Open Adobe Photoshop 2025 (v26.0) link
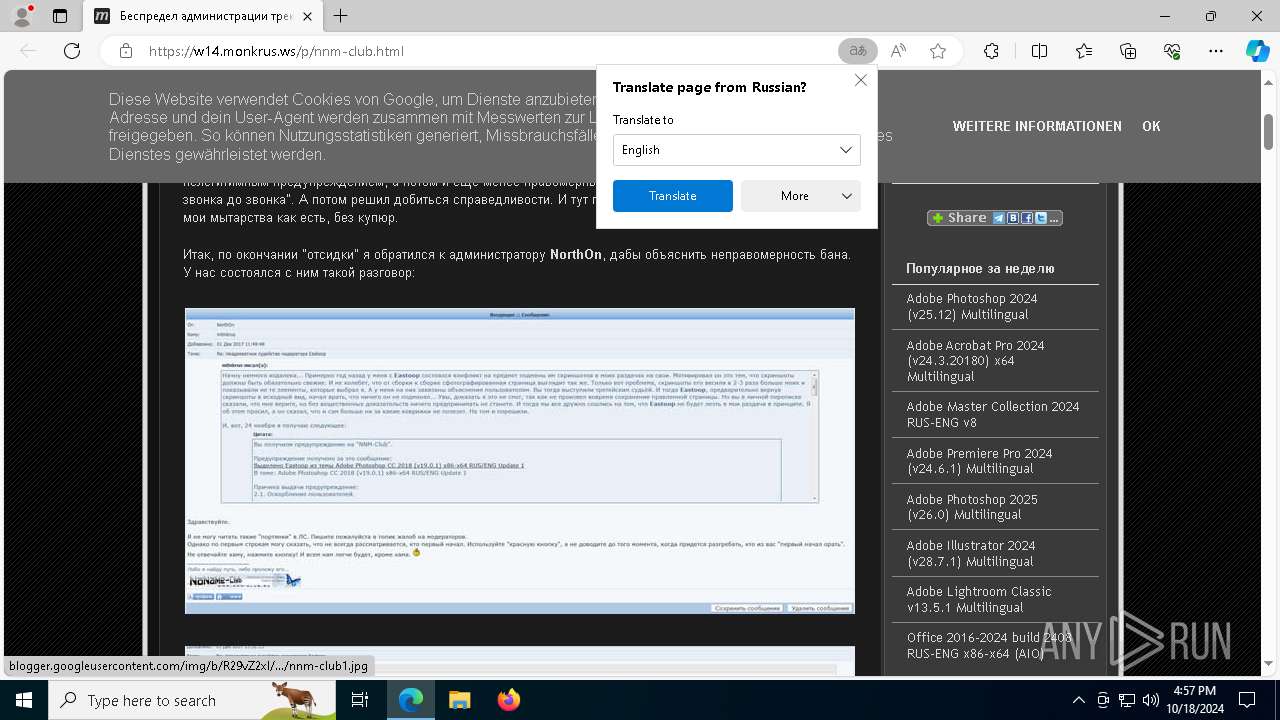The image size is (1280, 720). [x=972, y=506]
